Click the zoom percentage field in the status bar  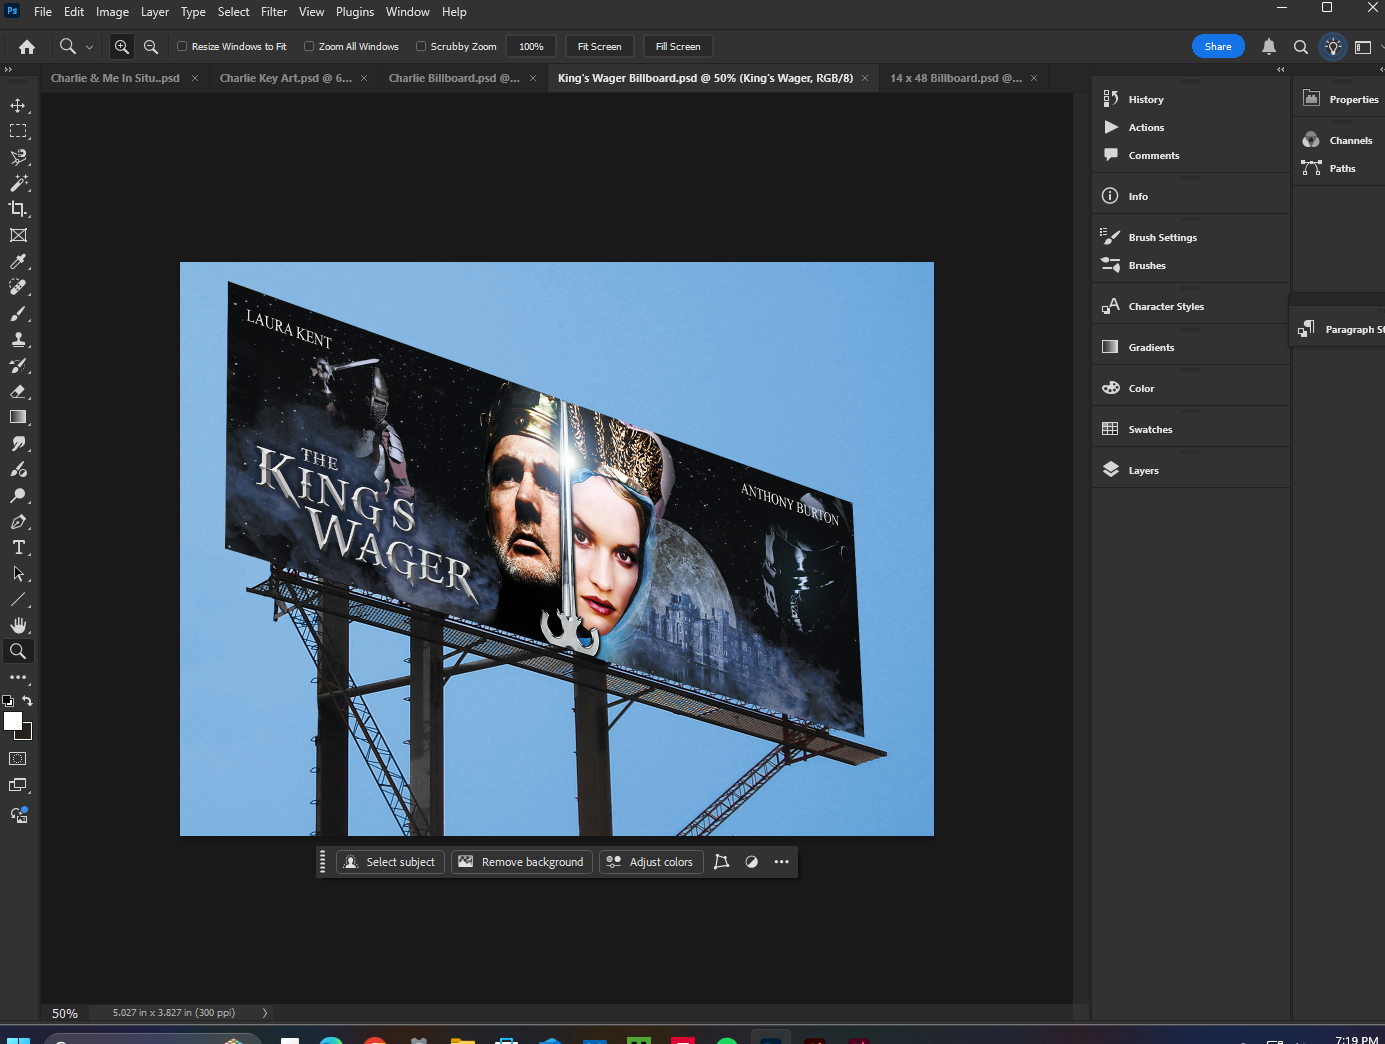[x=63, y=1012]
